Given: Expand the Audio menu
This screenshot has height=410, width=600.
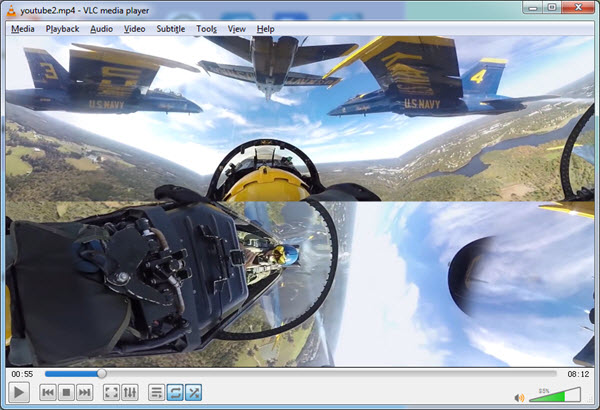Looking at the screenshot, I should pos(101,29).
